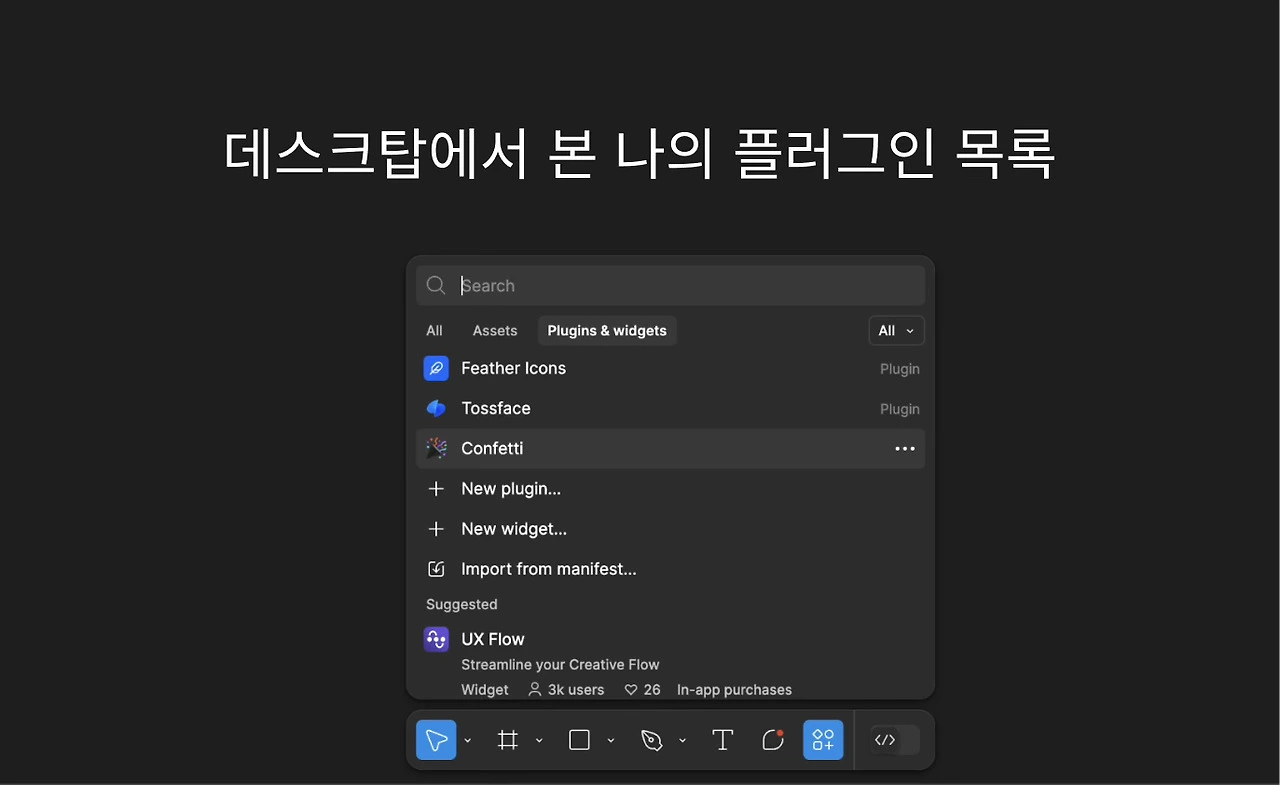Click the plus icon beside New widget

click(x=436, y=529)
